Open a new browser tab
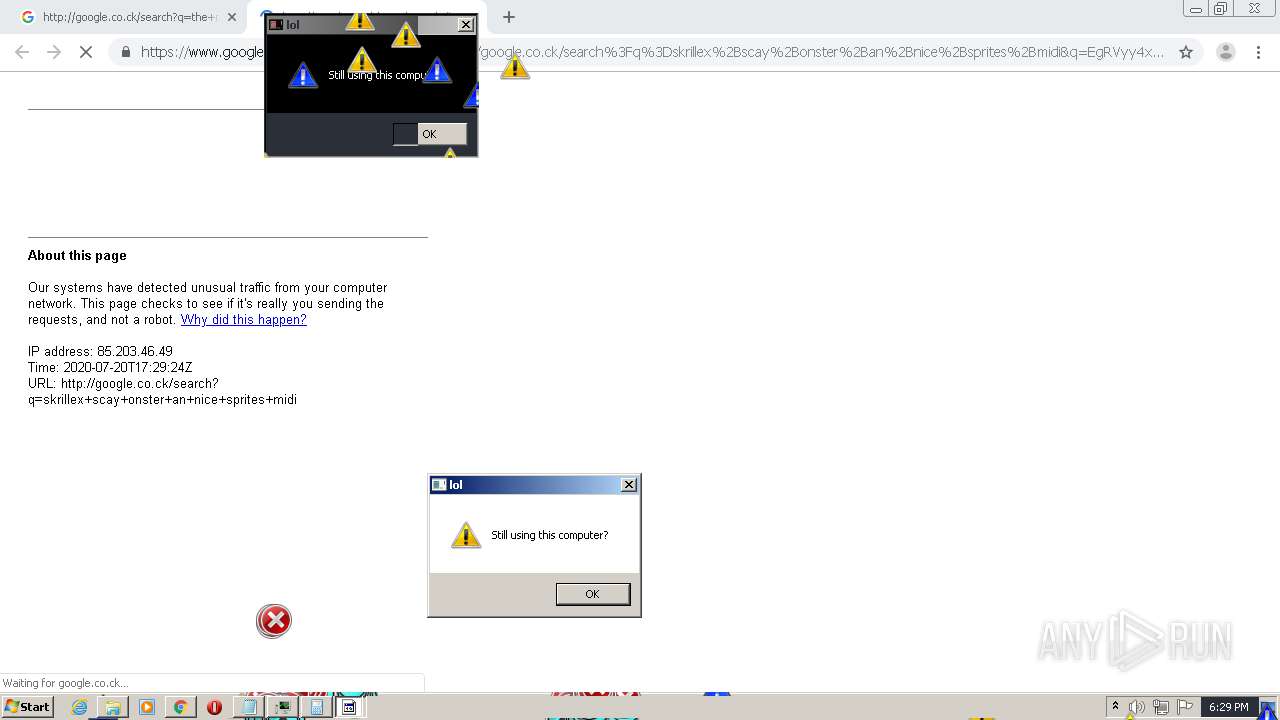This screenshot has height=720, width=1280. pos(509,17)
